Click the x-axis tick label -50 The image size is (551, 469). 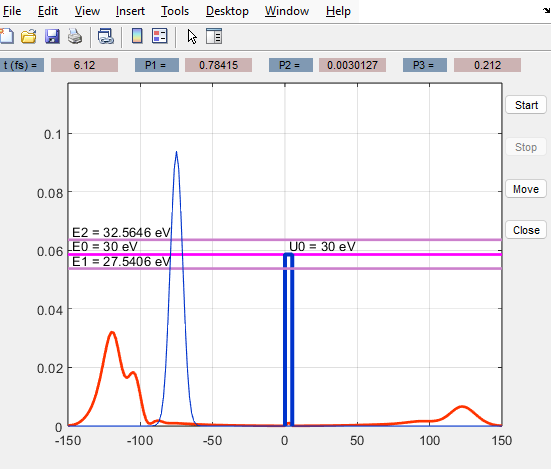click(212, 441)
